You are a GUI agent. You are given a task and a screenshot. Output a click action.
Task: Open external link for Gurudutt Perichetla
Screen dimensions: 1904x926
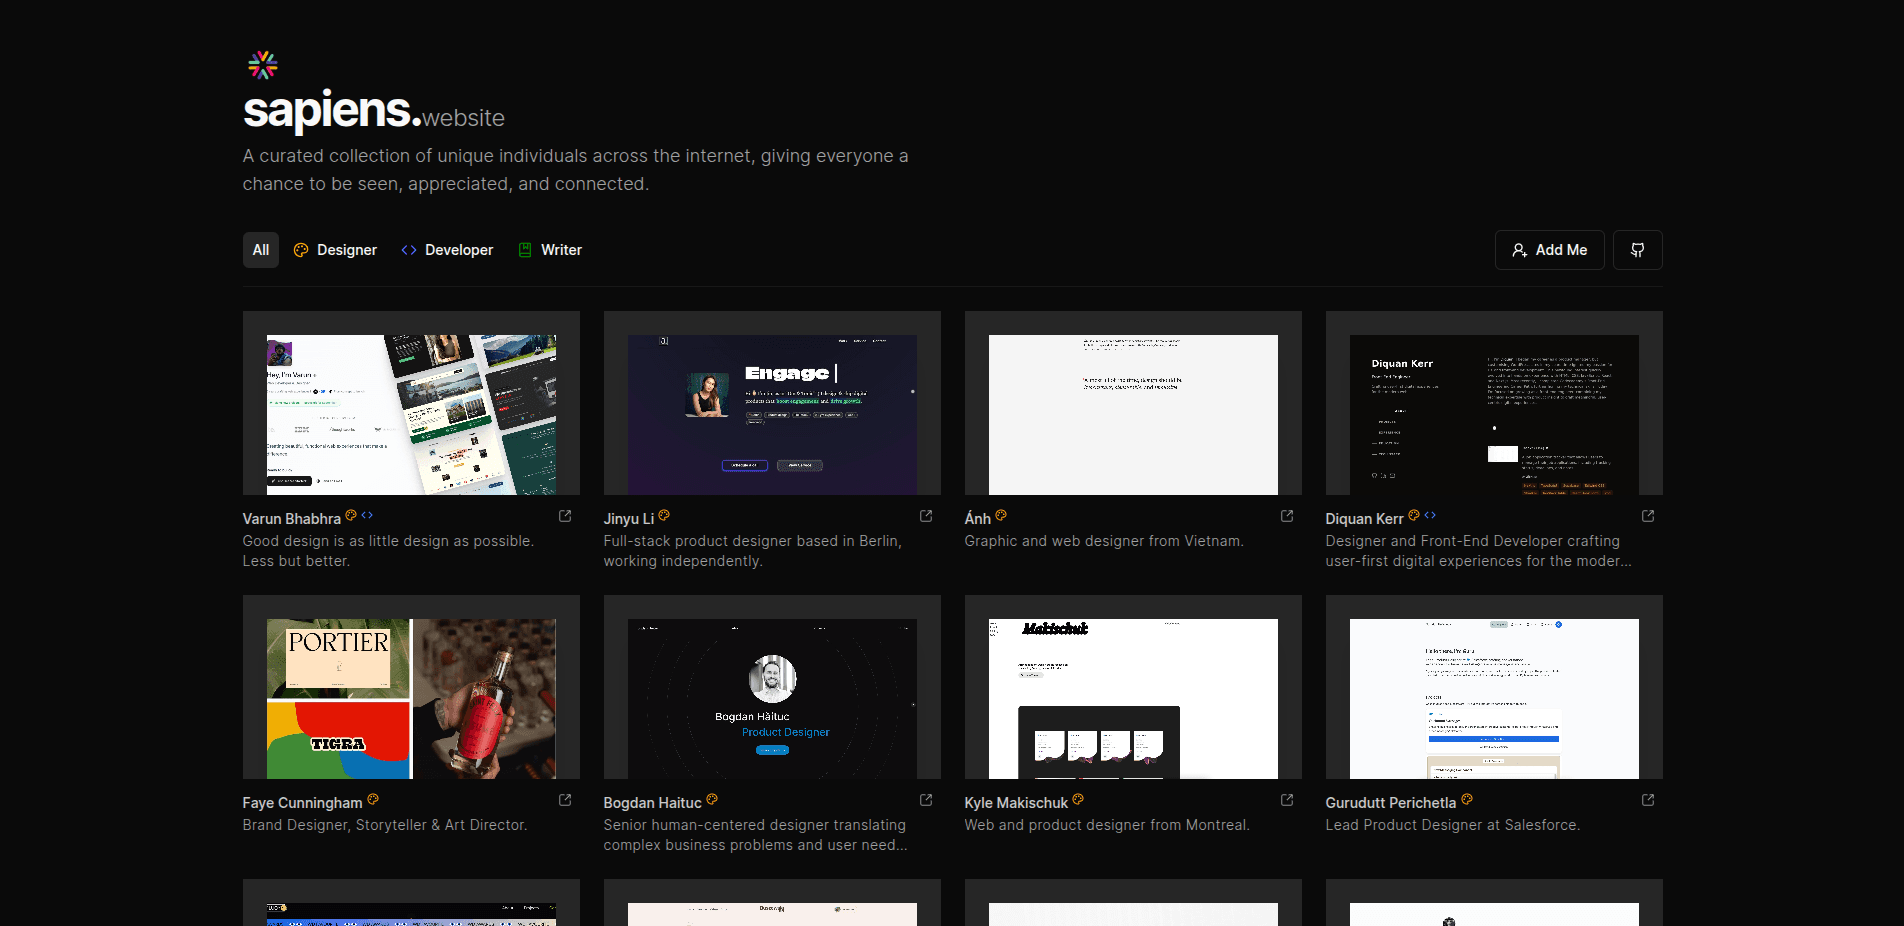click(x=1648, y=800)
